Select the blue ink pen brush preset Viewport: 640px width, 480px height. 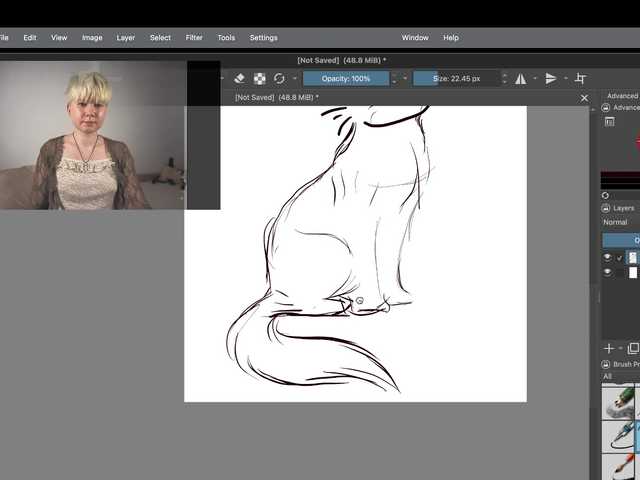coord(618,437)
